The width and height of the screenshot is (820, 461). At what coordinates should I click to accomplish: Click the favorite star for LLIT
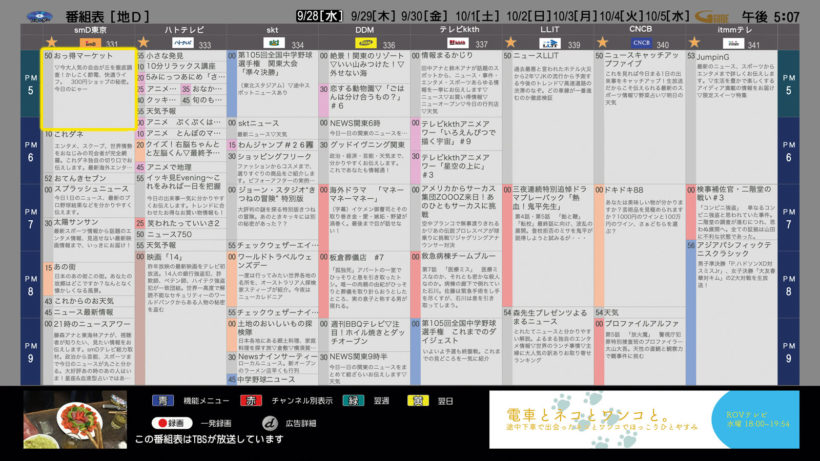pos(511,42)
